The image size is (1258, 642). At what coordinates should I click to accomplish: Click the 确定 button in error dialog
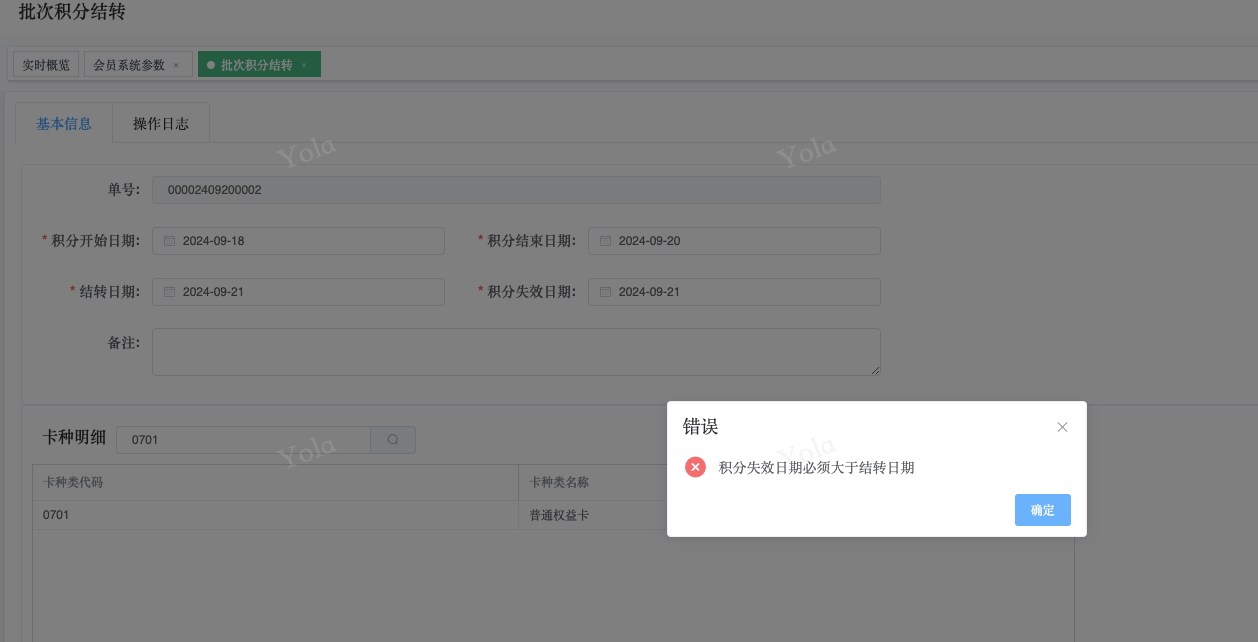pyautogui.click(x=1042, y=510)
